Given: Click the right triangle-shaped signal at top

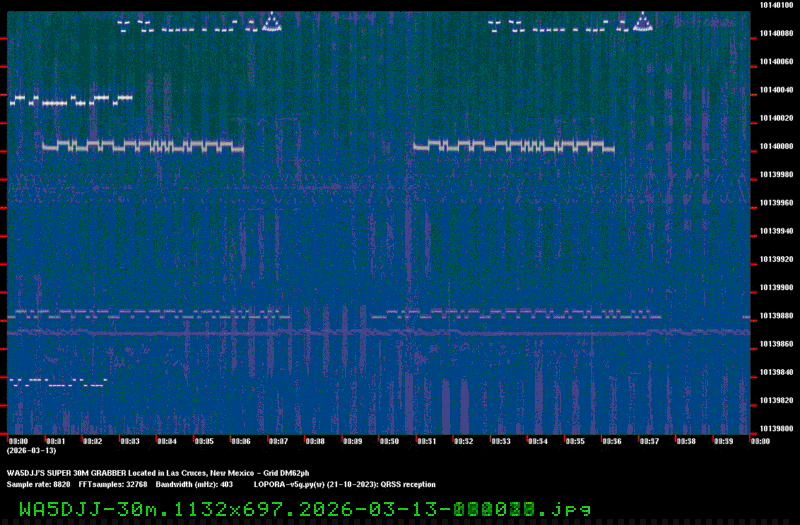Looking at the screenshot, I should [643, 21].
